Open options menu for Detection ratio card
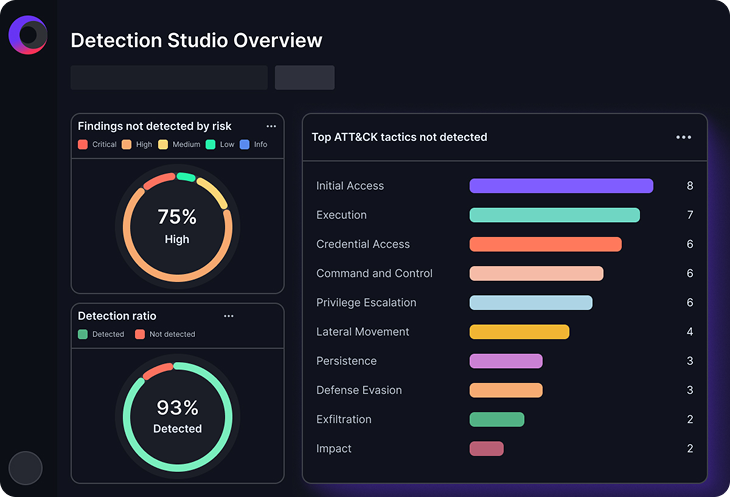This screenshot has width=730, height=497. tap(229, 316)
